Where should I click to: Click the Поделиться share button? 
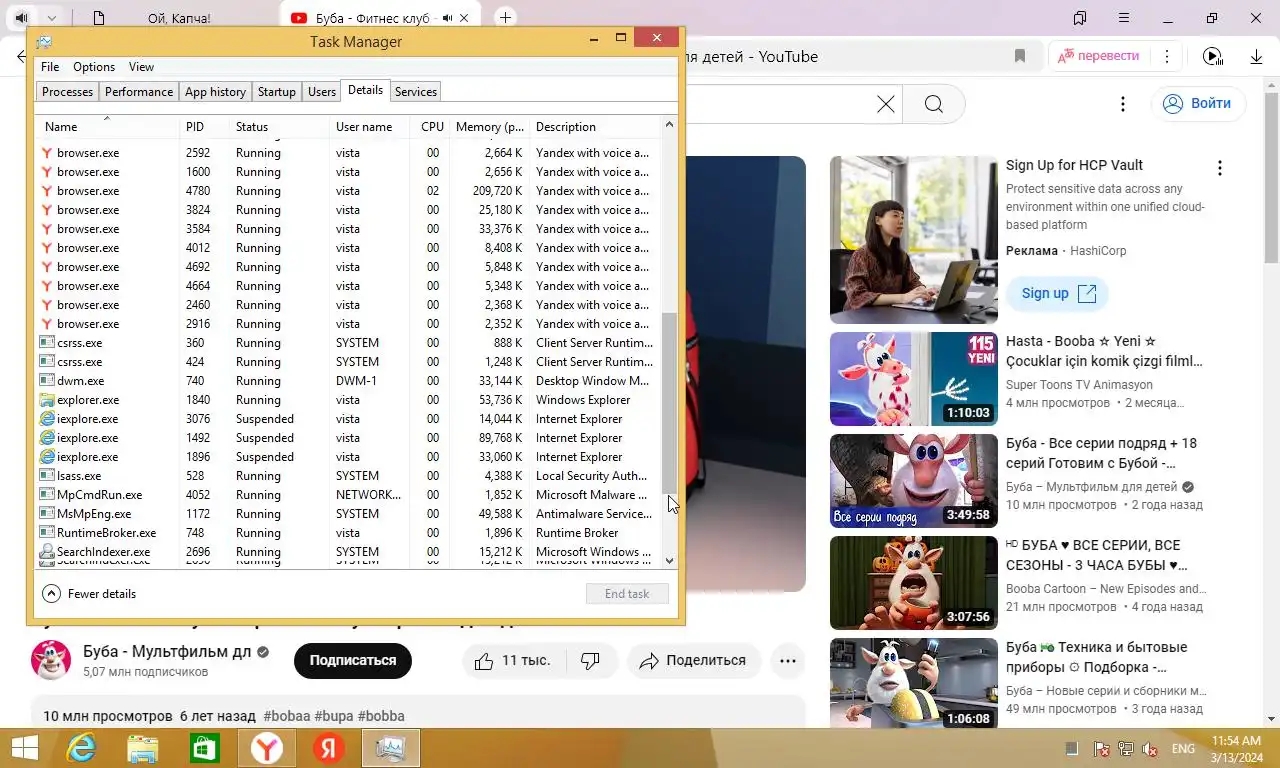click(694, 661)
